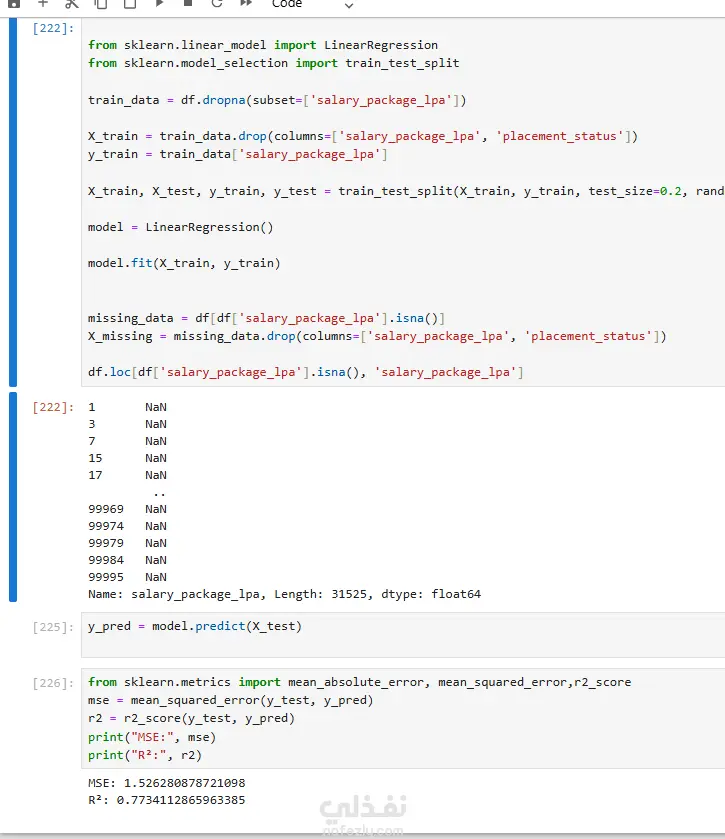Collapse output of cell 222 via blue bar
The image size is (725, 839).
13,497
